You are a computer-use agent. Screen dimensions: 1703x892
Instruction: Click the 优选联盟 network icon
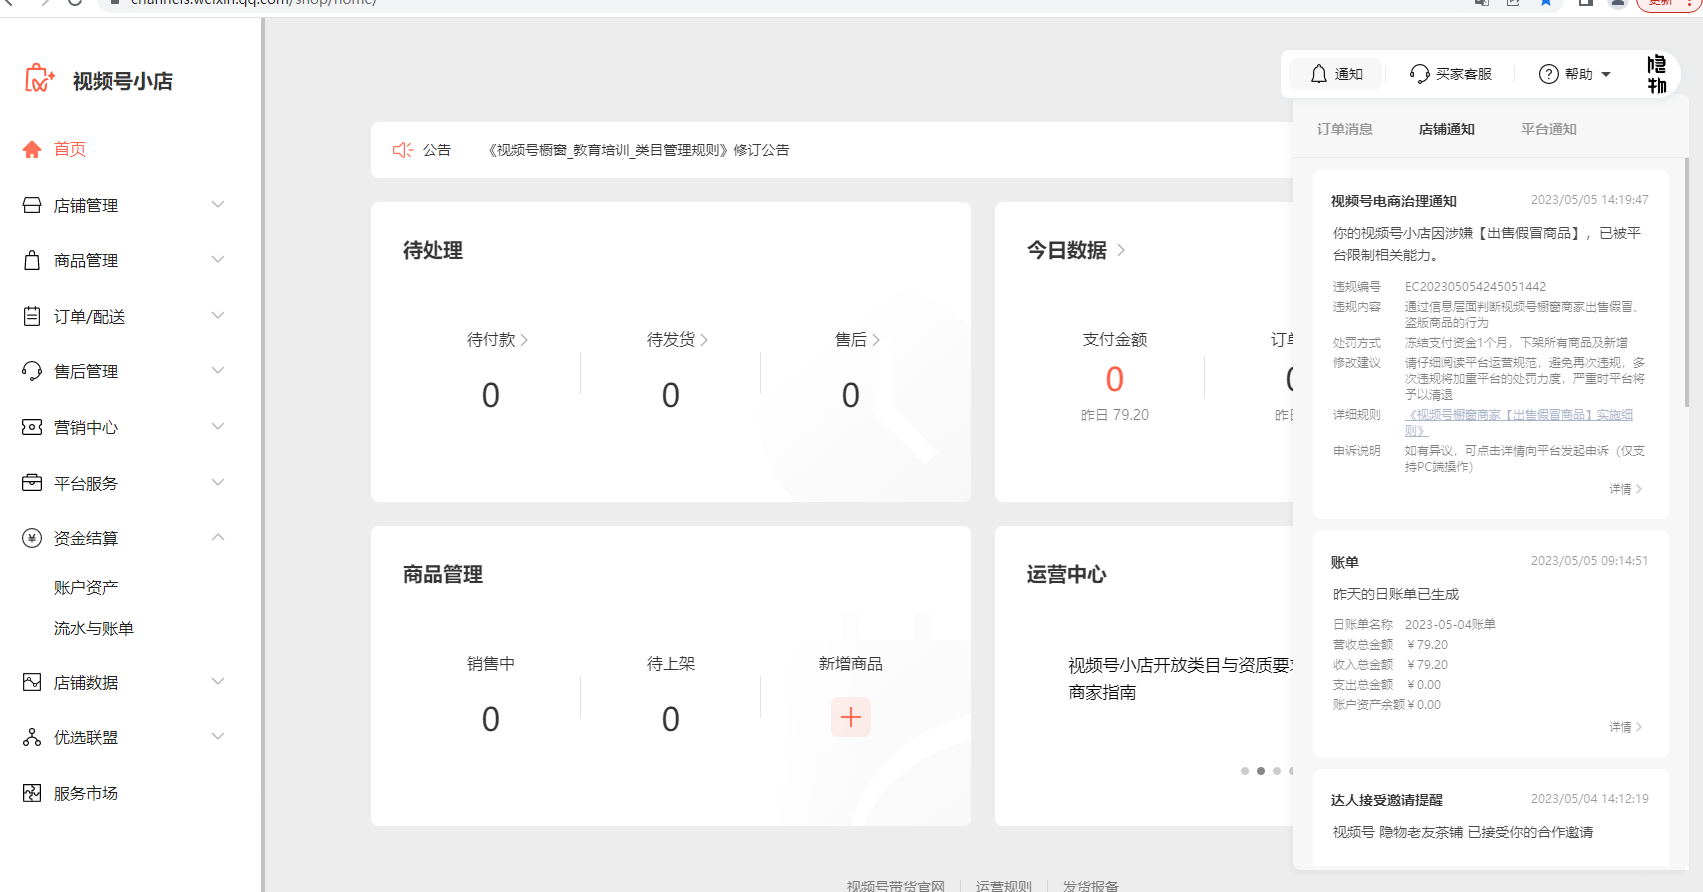pyautogui.click(x=32, y=737)
